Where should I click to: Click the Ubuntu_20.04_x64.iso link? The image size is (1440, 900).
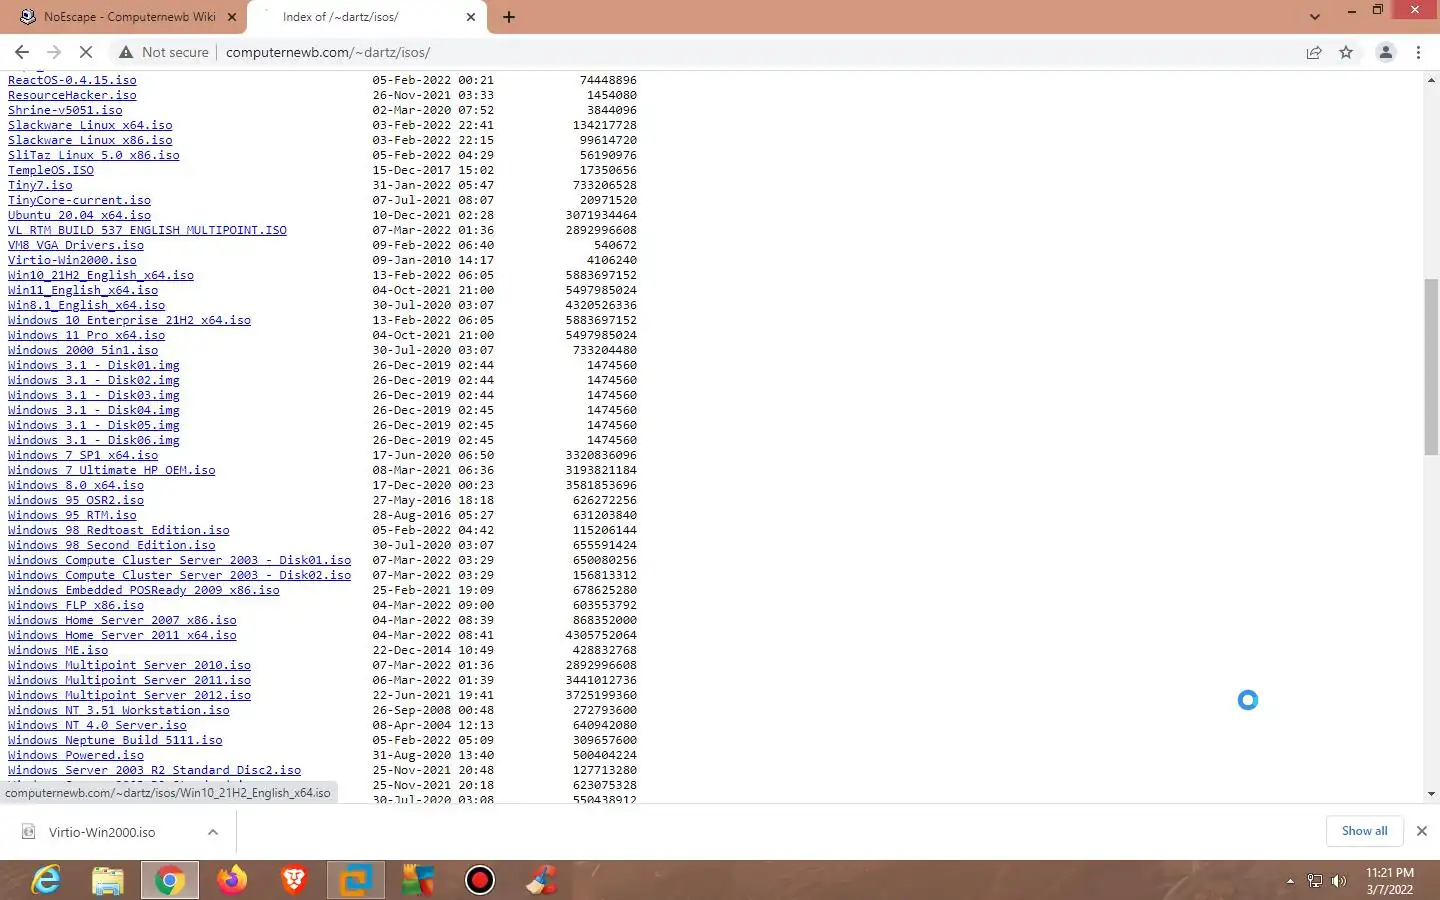point(79,215)
